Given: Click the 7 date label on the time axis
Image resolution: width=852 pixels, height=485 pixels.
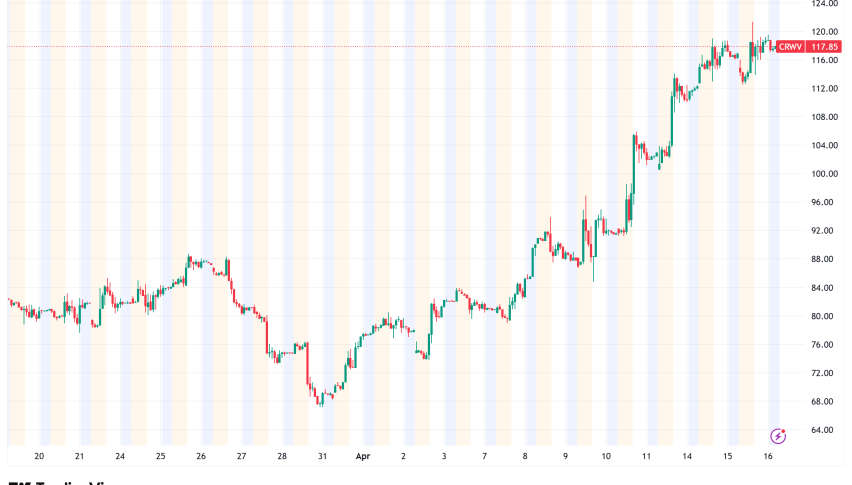Looking at the screenshot, I should (484, 455).
